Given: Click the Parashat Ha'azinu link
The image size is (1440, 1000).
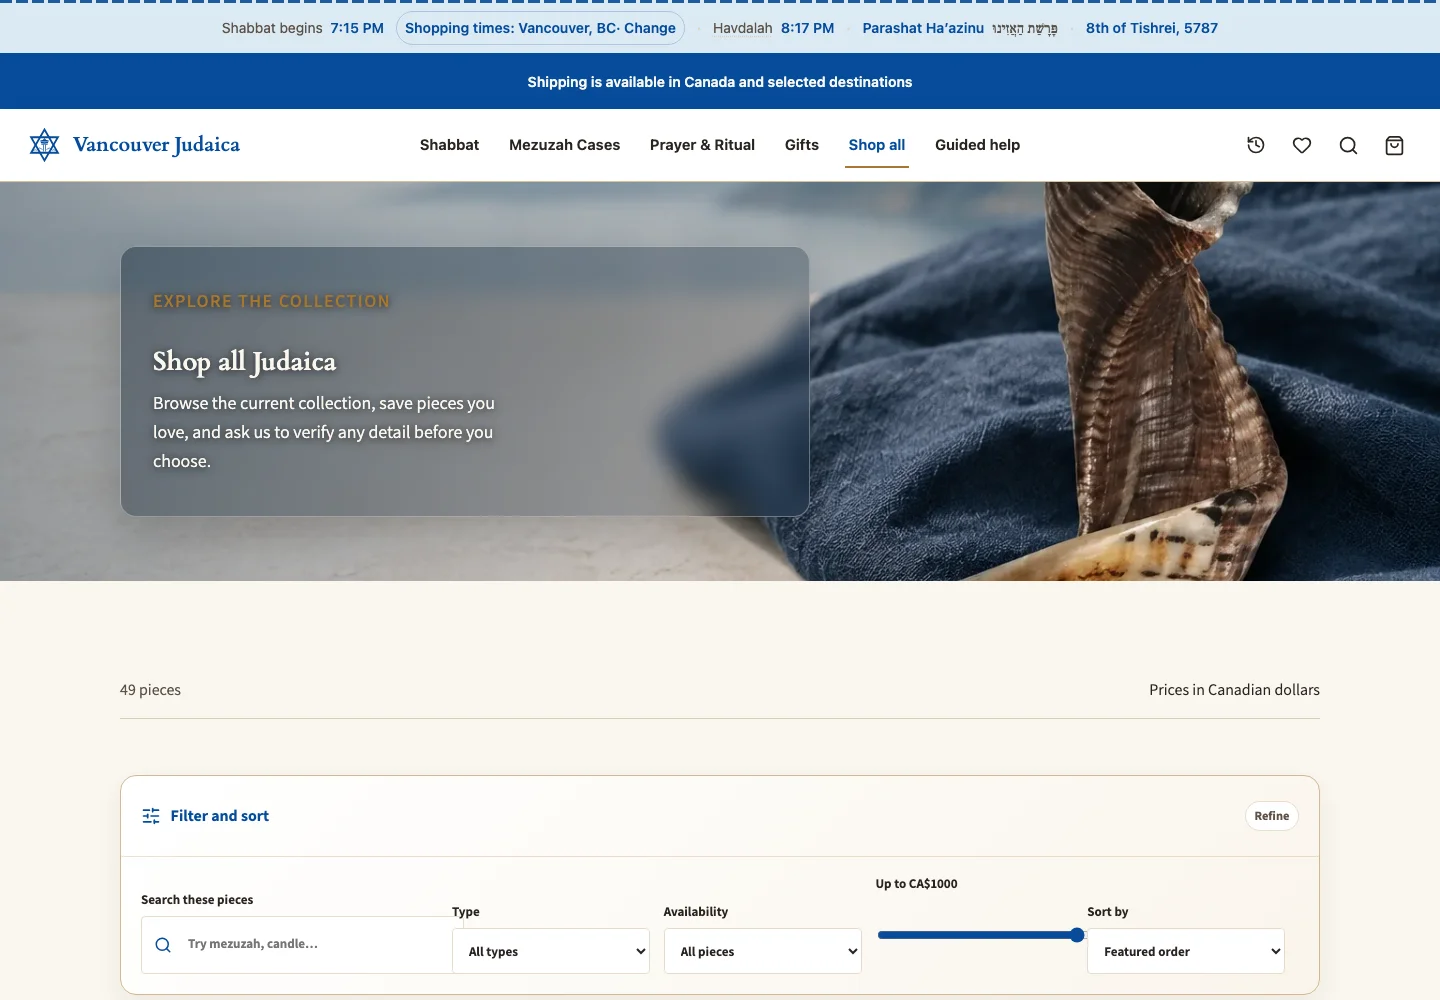Looking at the screenshot, I should tap(960, 28).
